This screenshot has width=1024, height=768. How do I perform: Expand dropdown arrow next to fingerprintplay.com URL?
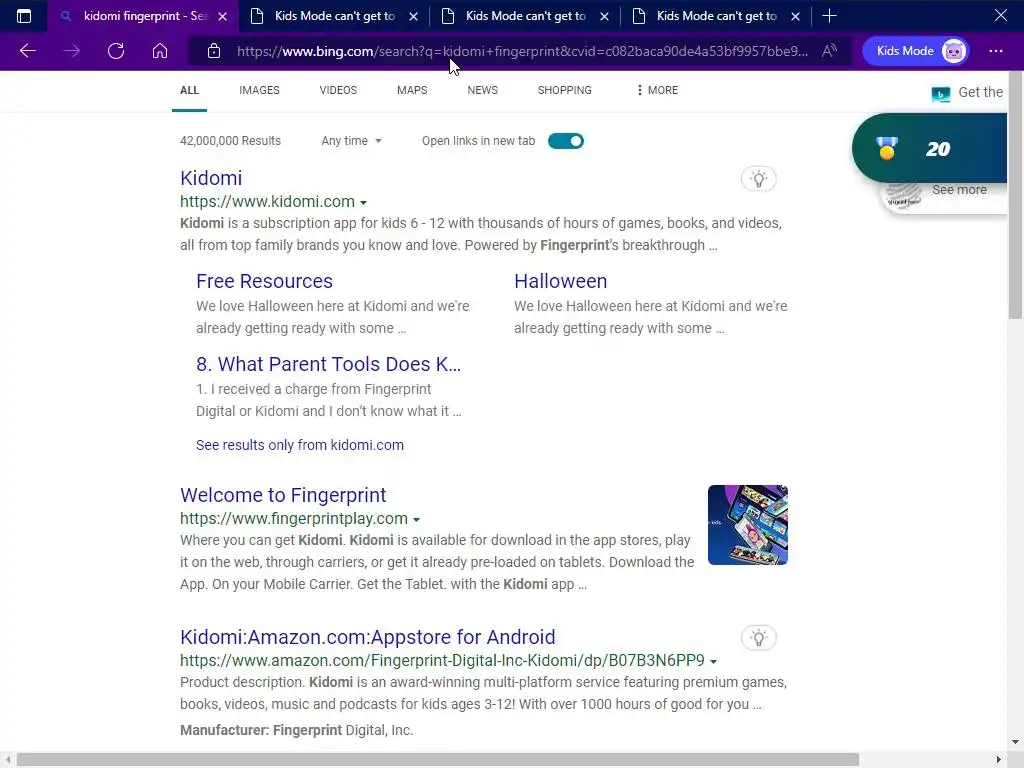tap(417, 520)
